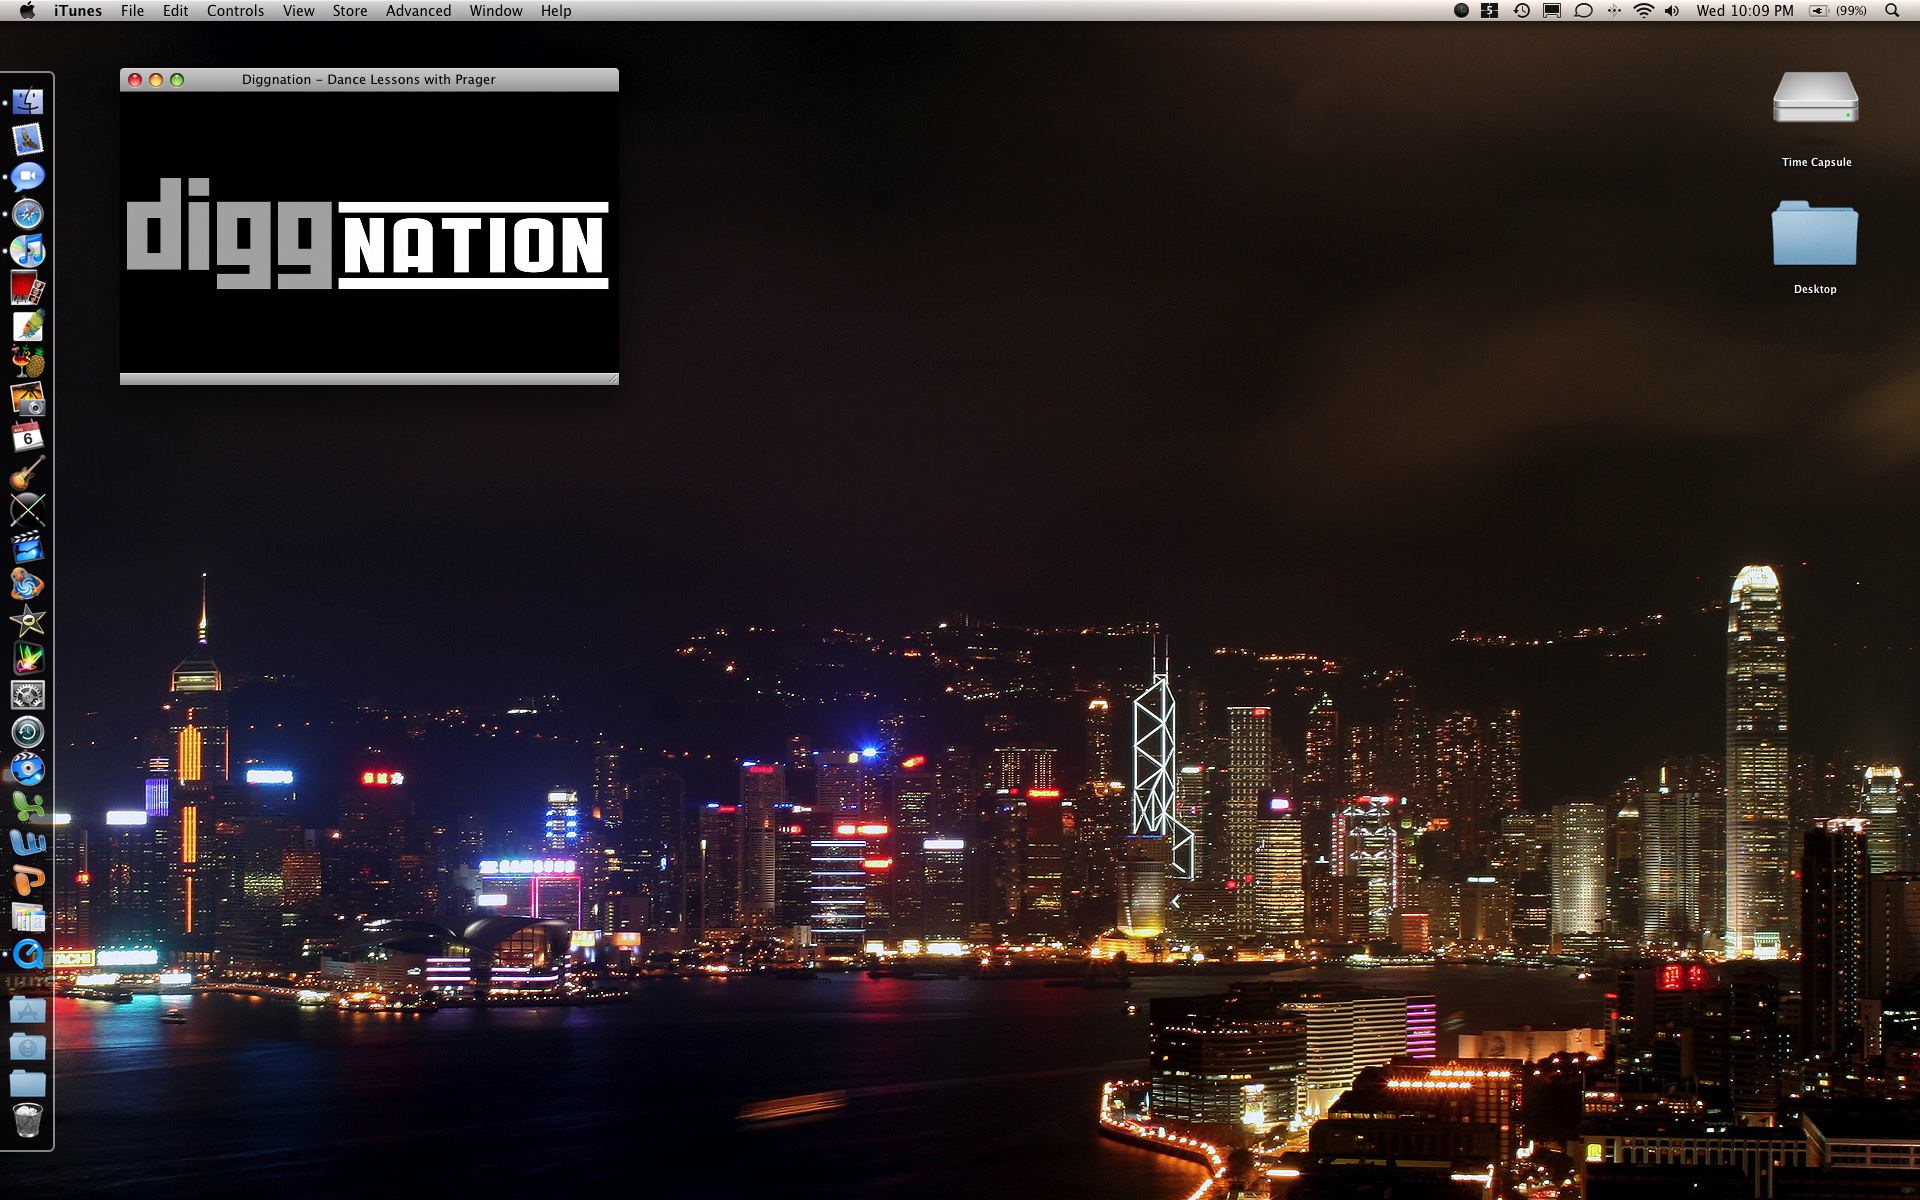The image size is (1920, 1200).
Task: Open the volume control in menu bar
Action: click(1672, 11)
